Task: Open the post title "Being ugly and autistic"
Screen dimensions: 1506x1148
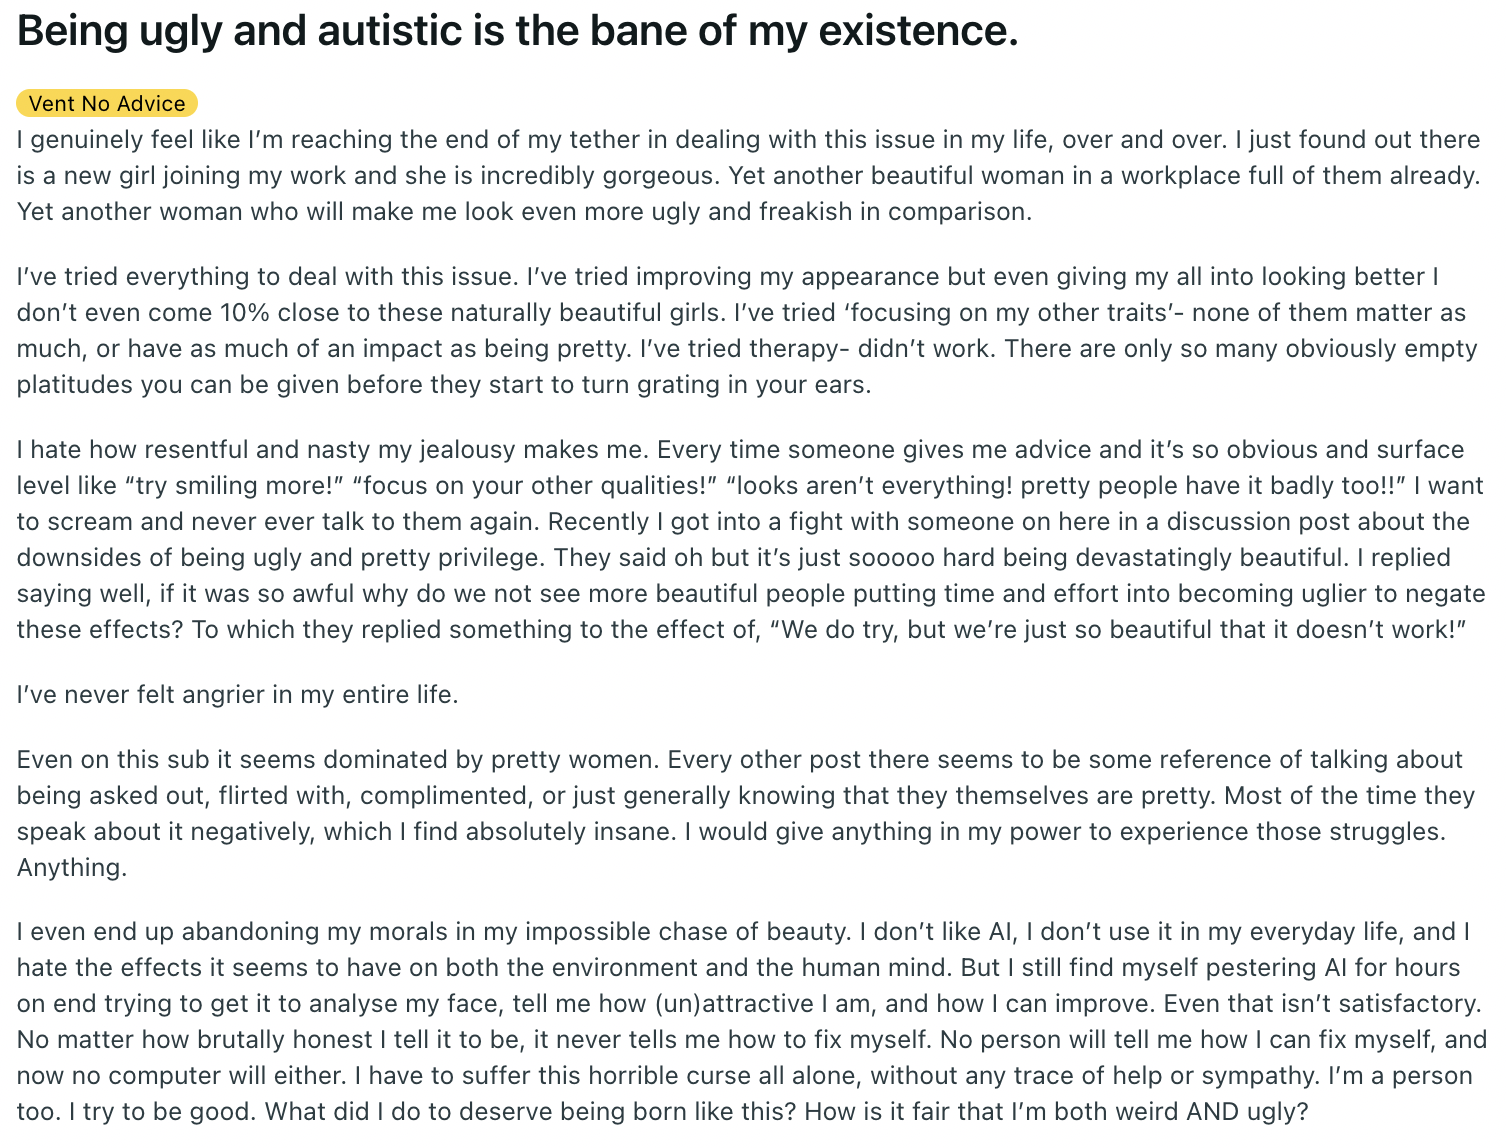Action: pos(517,32)
